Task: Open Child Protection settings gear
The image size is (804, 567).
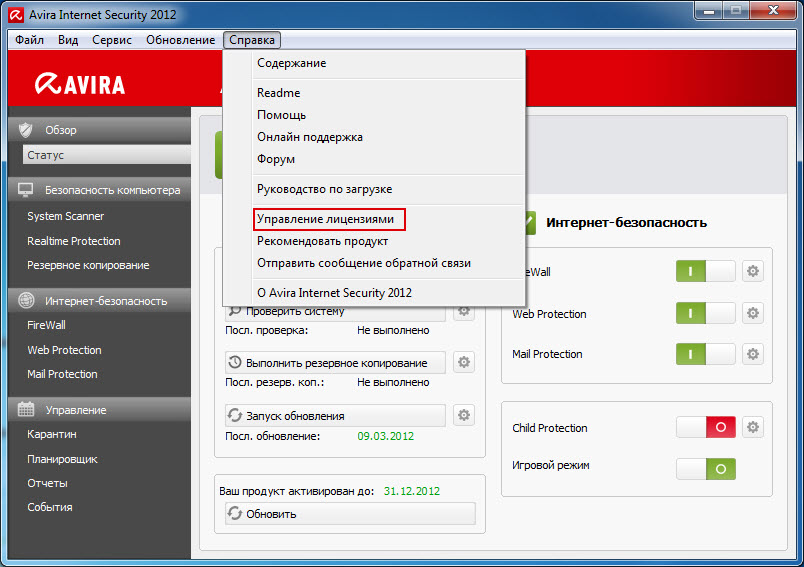Action: (x=752, y=427)
